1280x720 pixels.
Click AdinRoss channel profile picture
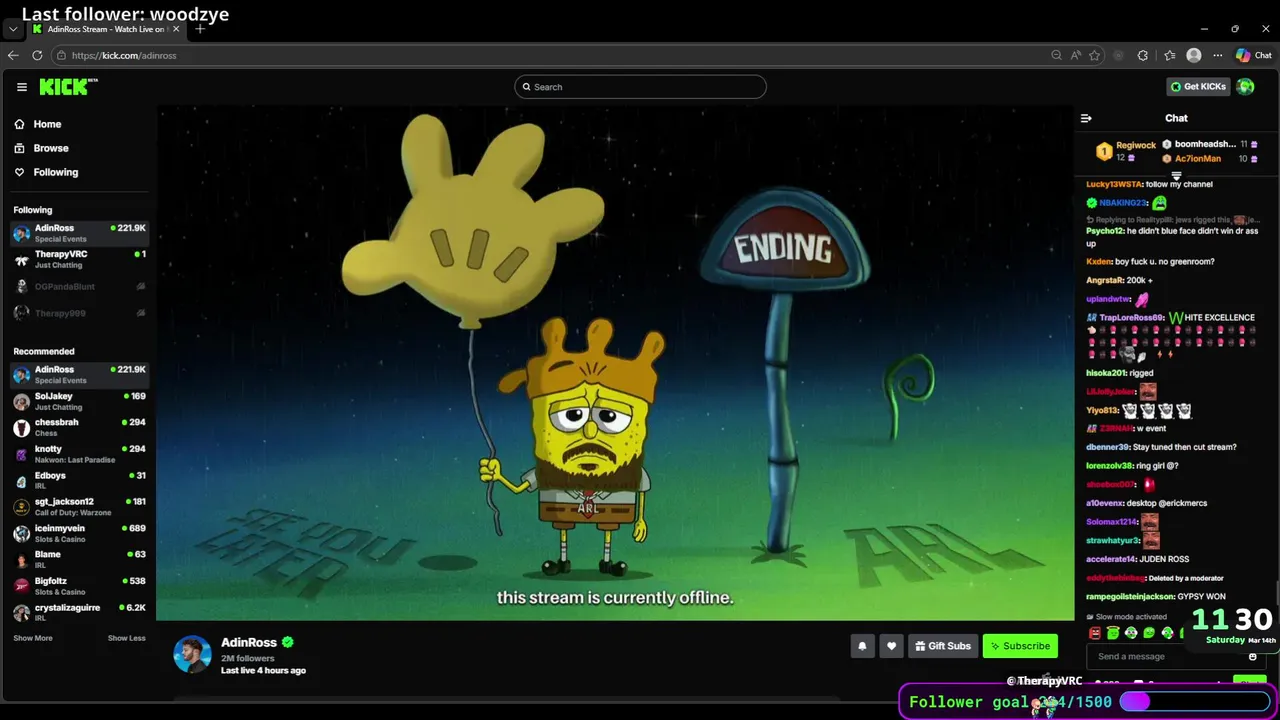192,654
